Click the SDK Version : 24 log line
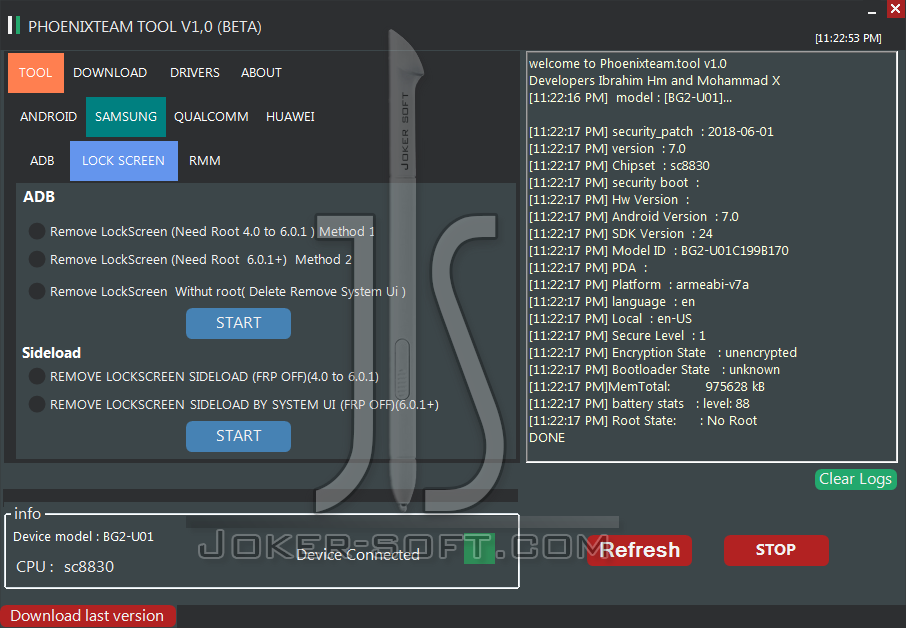This screenshot has height=628, width=906. click(621, 234)
